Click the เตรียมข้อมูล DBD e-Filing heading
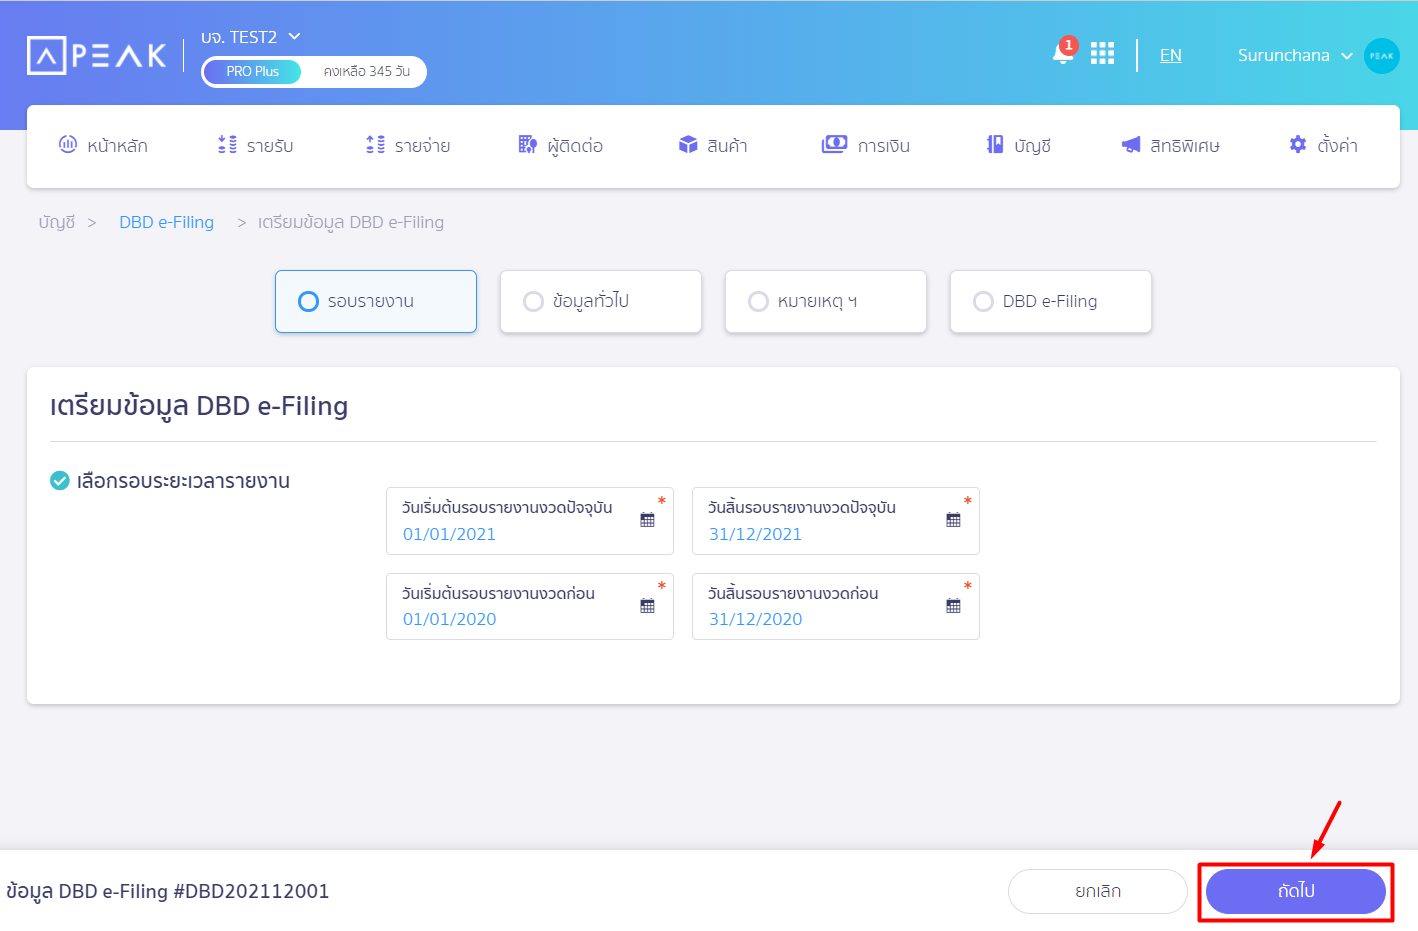This screenshot has height=931, width=1418. tap(199, 406)
